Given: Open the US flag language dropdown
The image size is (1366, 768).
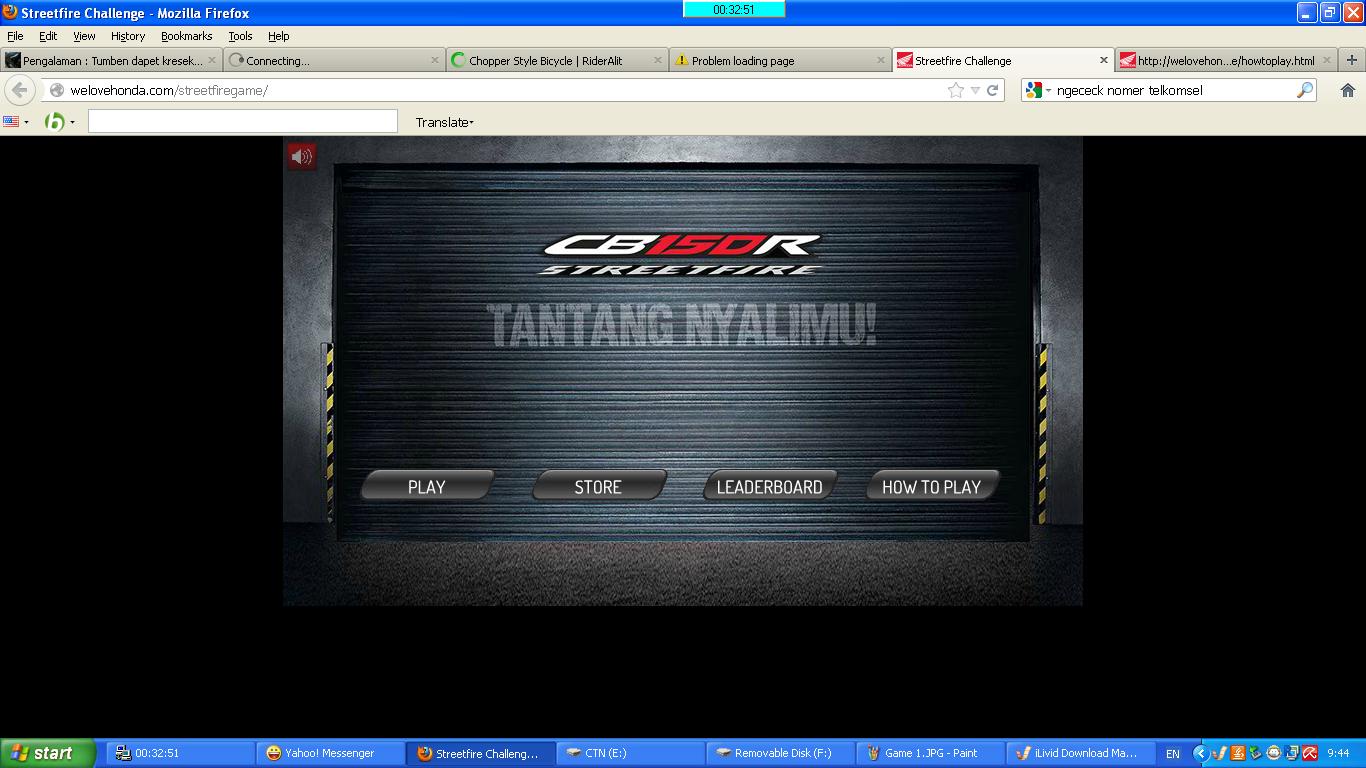Looking at the screenshot, I should (16, 122).
